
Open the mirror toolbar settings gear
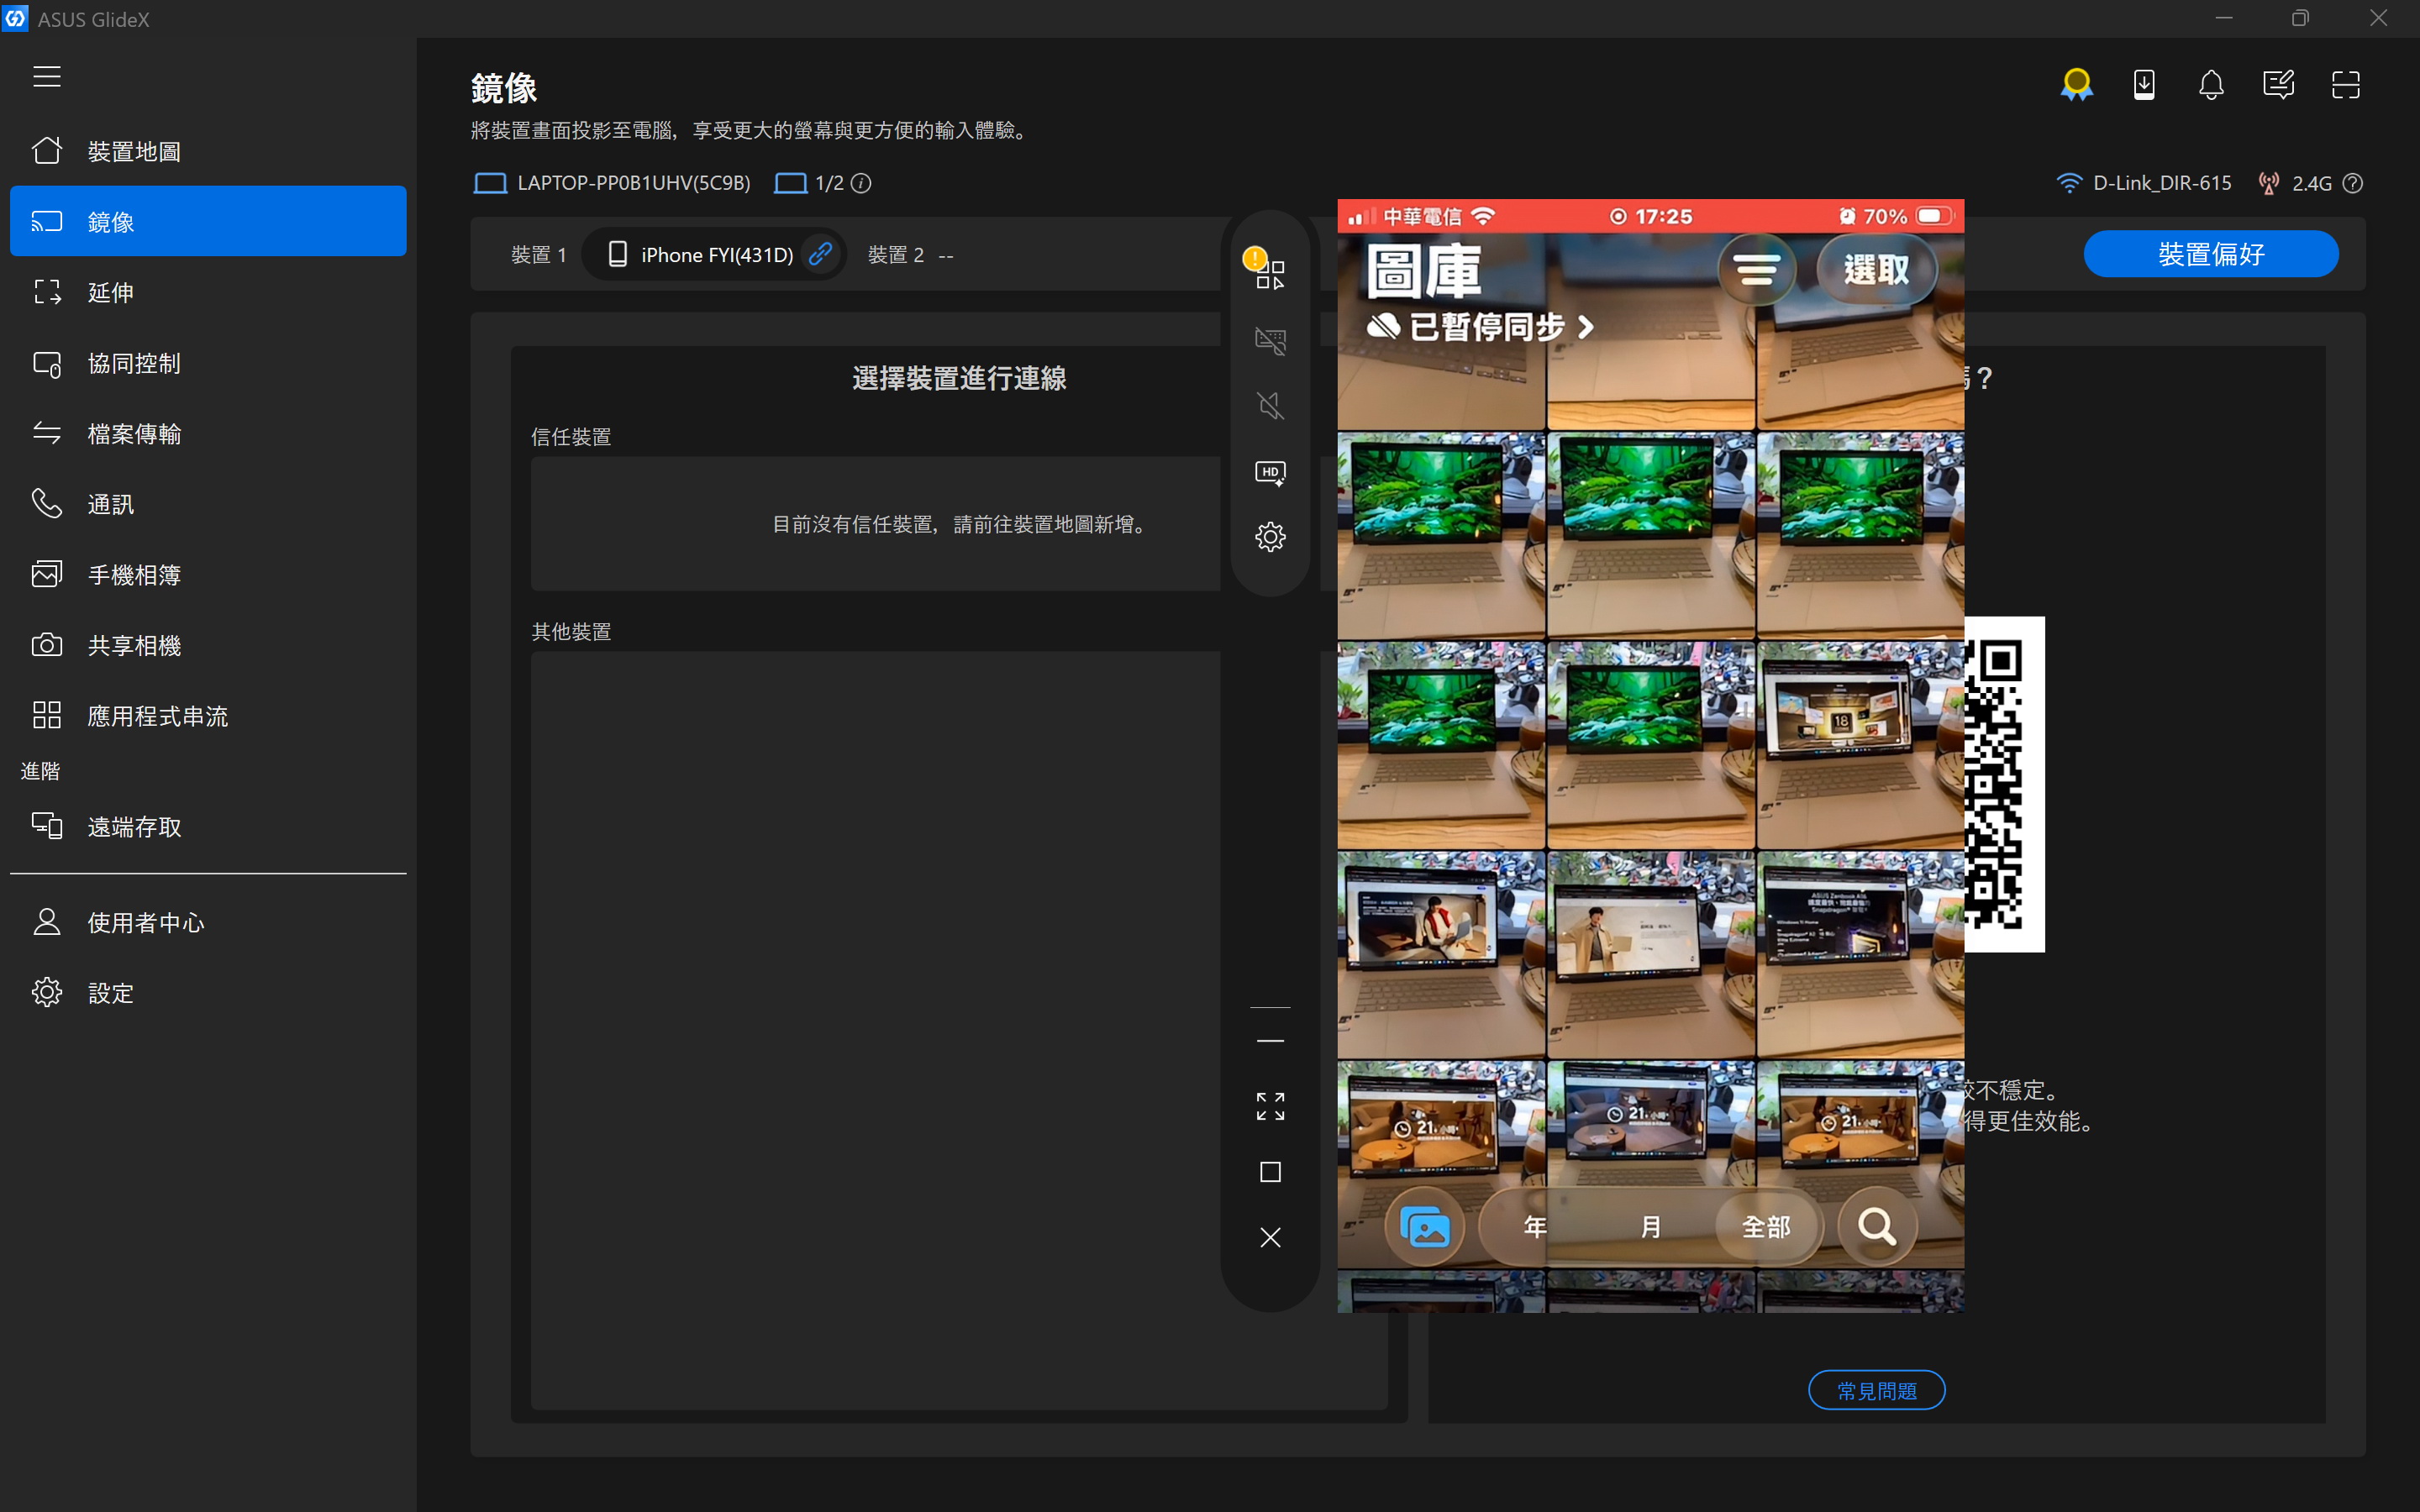(1270, 537)
